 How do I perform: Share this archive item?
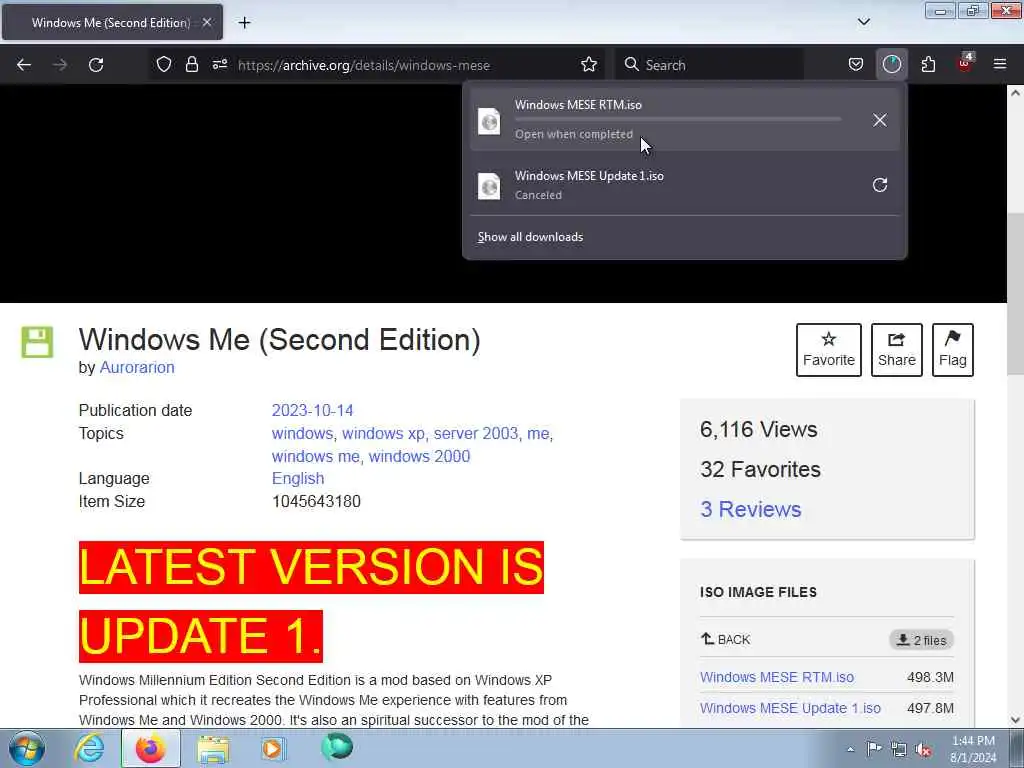coord(897,350)
